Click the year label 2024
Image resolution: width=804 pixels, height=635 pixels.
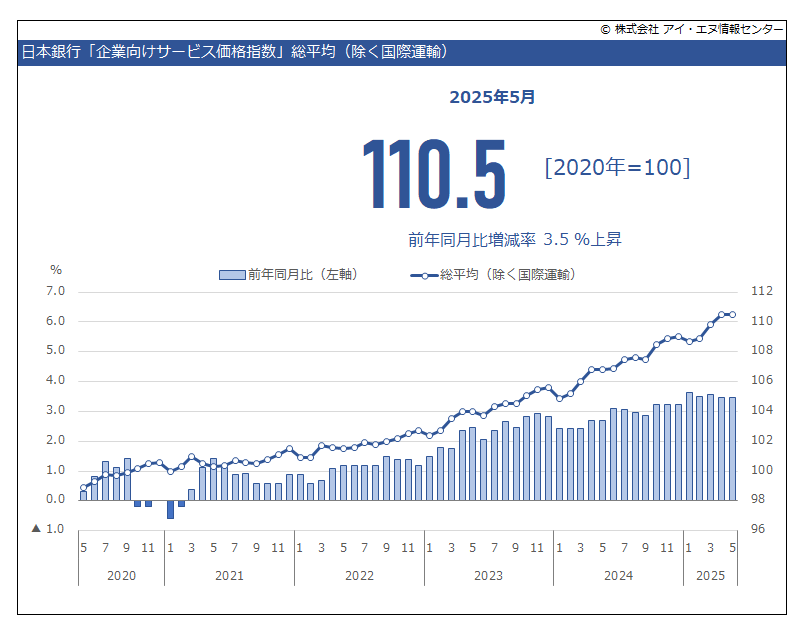coord(618,576)
